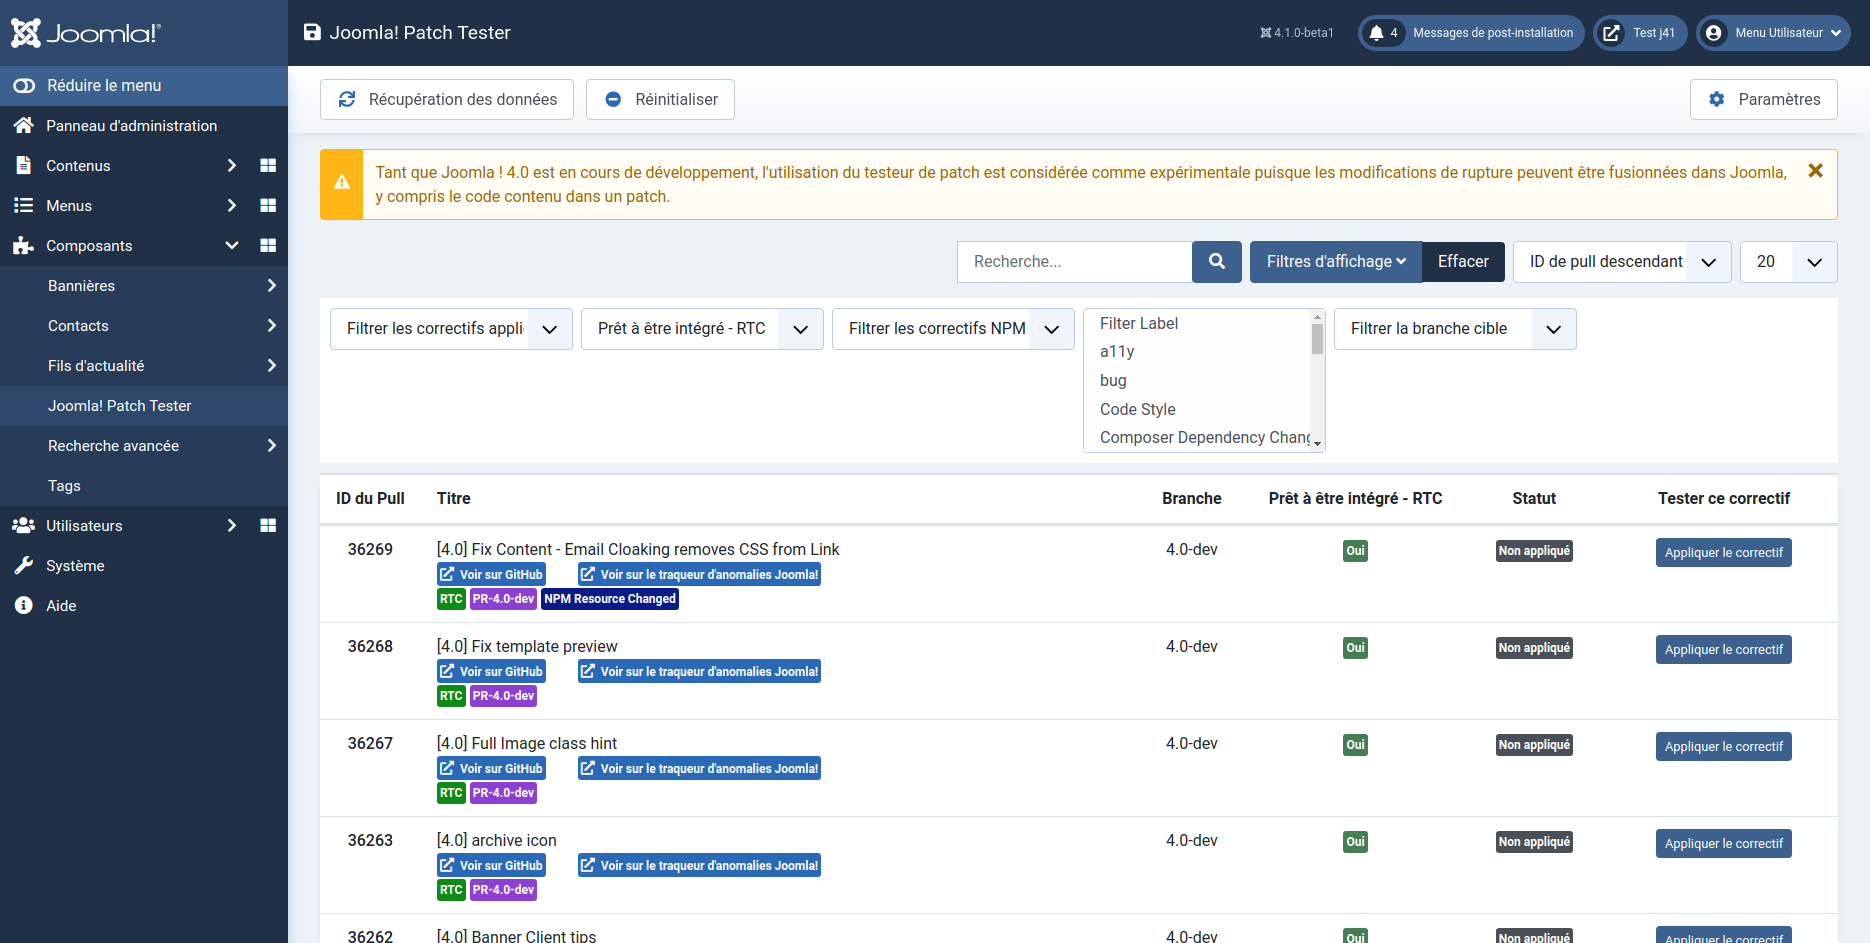Open Test j41 site preview link
Image resolution: width=1870 pixels, height=943 pixels.
1640,33
